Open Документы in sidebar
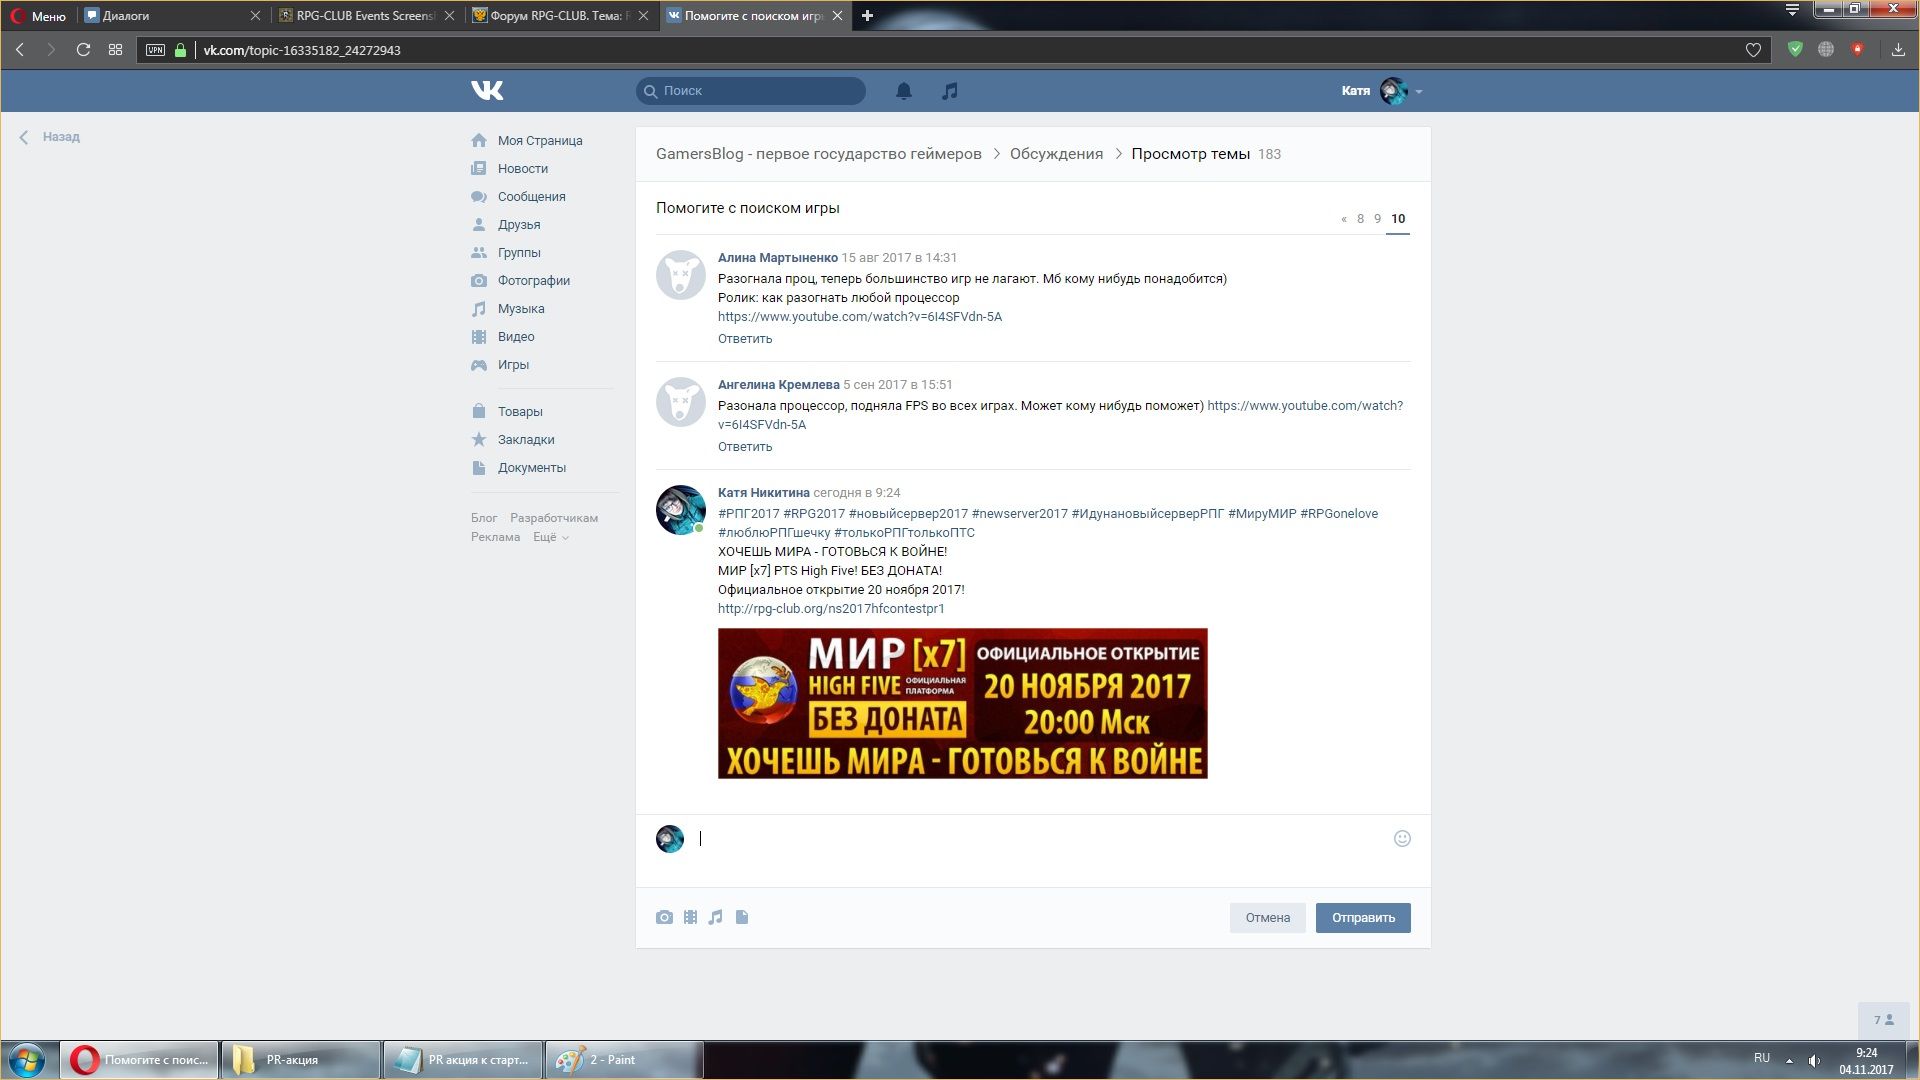The height and width of the screenshot is (1080, 1920). (x=531, y=468)
